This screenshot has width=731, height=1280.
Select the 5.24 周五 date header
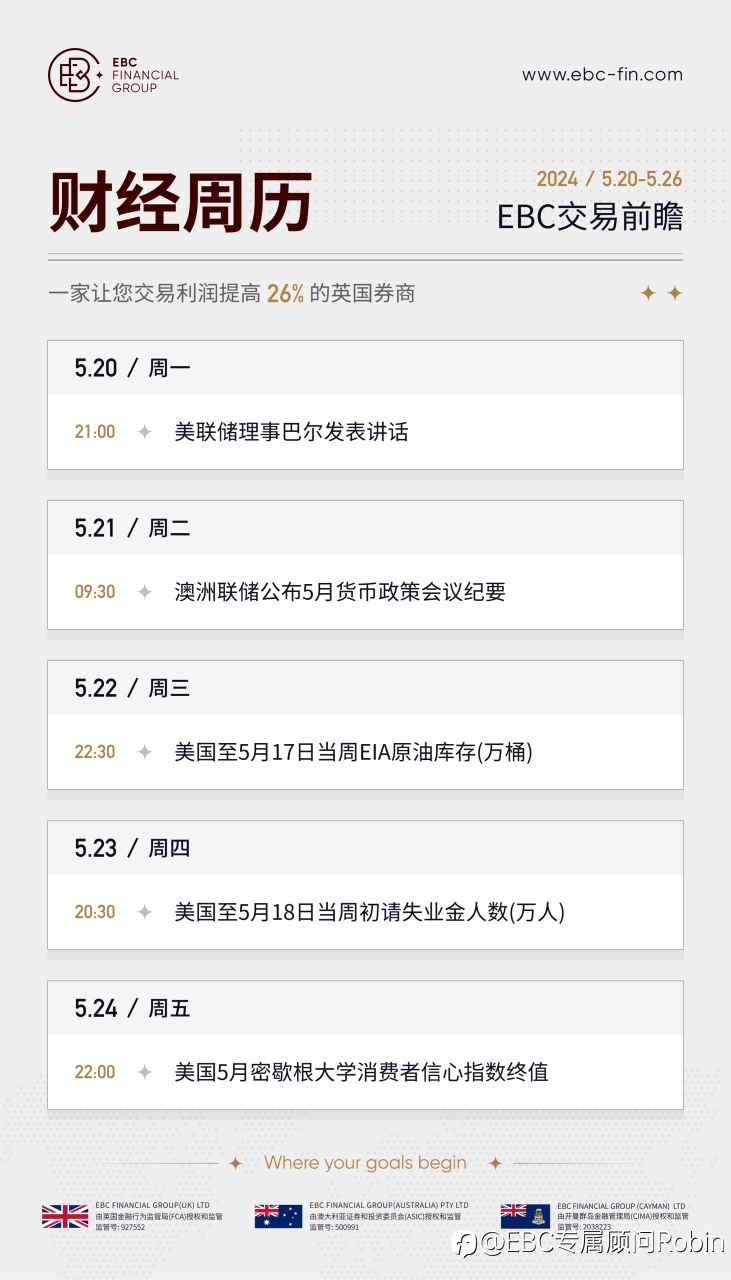click(132, 1008)
